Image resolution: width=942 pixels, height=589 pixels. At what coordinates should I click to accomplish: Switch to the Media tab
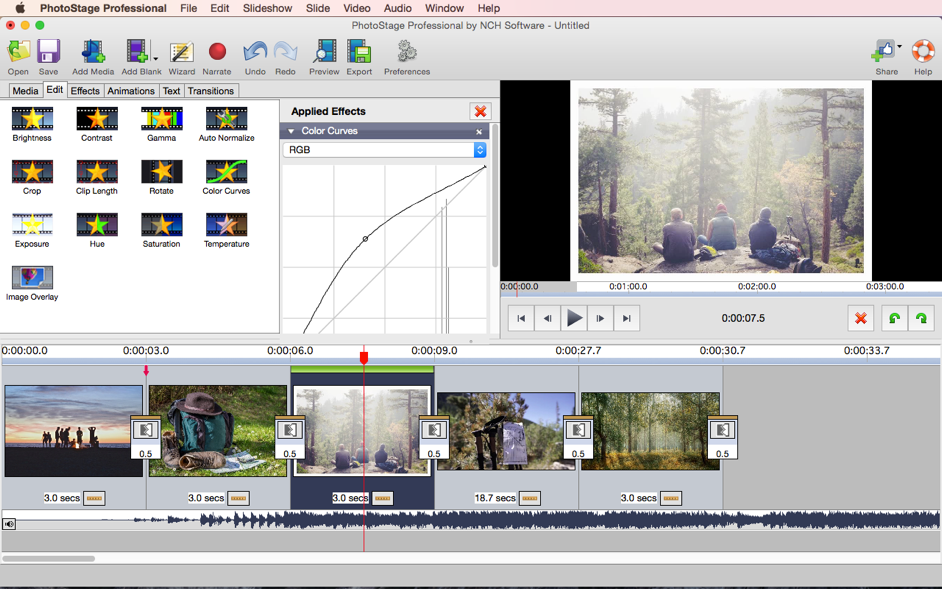click(25, 91)
